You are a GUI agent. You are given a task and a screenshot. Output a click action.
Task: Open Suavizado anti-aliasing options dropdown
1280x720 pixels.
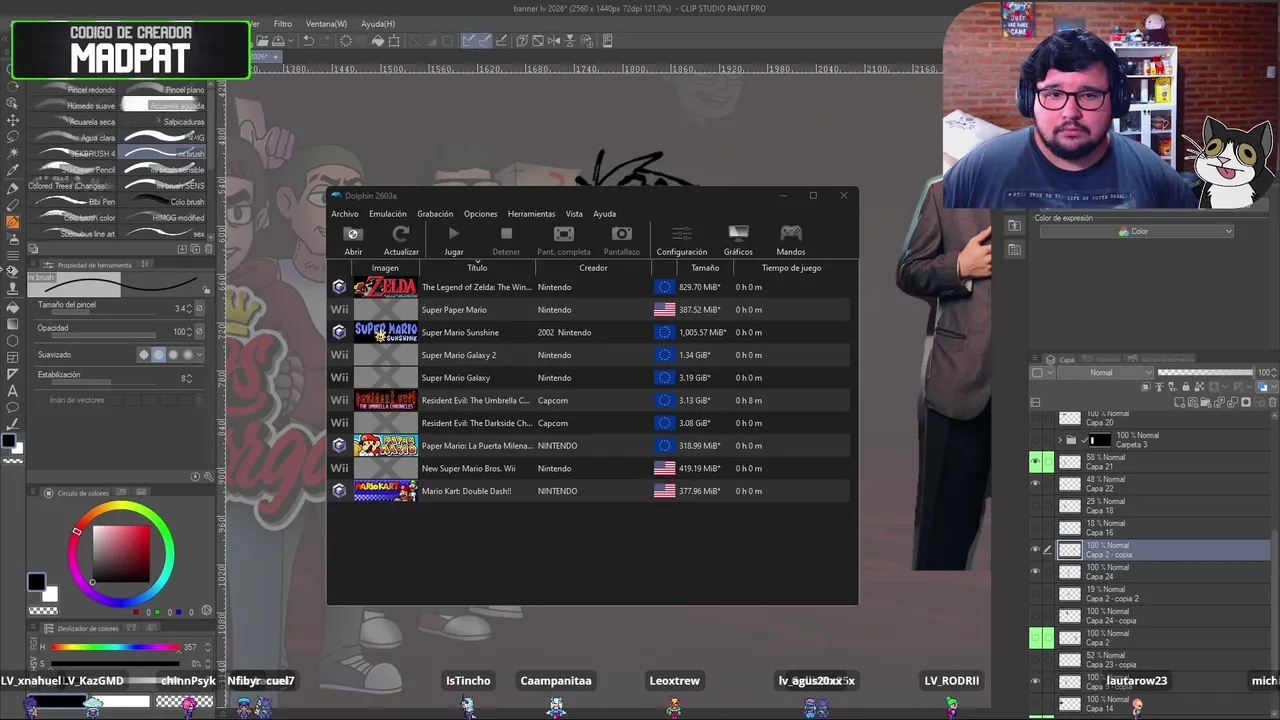(200, 355)
